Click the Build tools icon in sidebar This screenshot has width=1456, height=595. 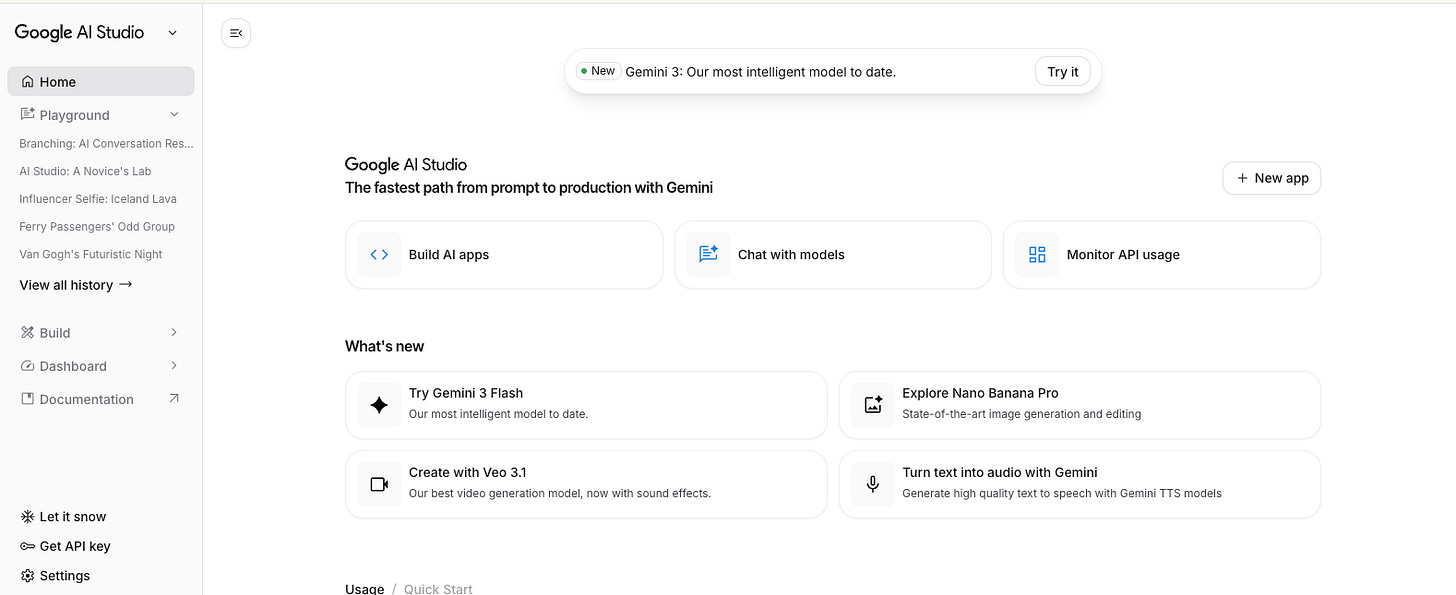pyautogui.click(x=27, y=333)
